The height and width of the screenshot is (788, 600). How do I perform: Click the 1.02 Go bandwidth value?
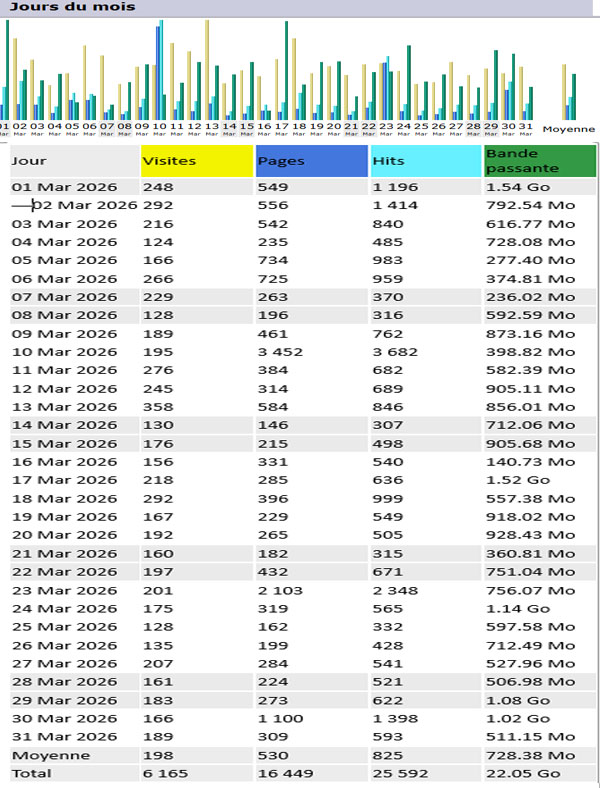[x=518, y=719]
